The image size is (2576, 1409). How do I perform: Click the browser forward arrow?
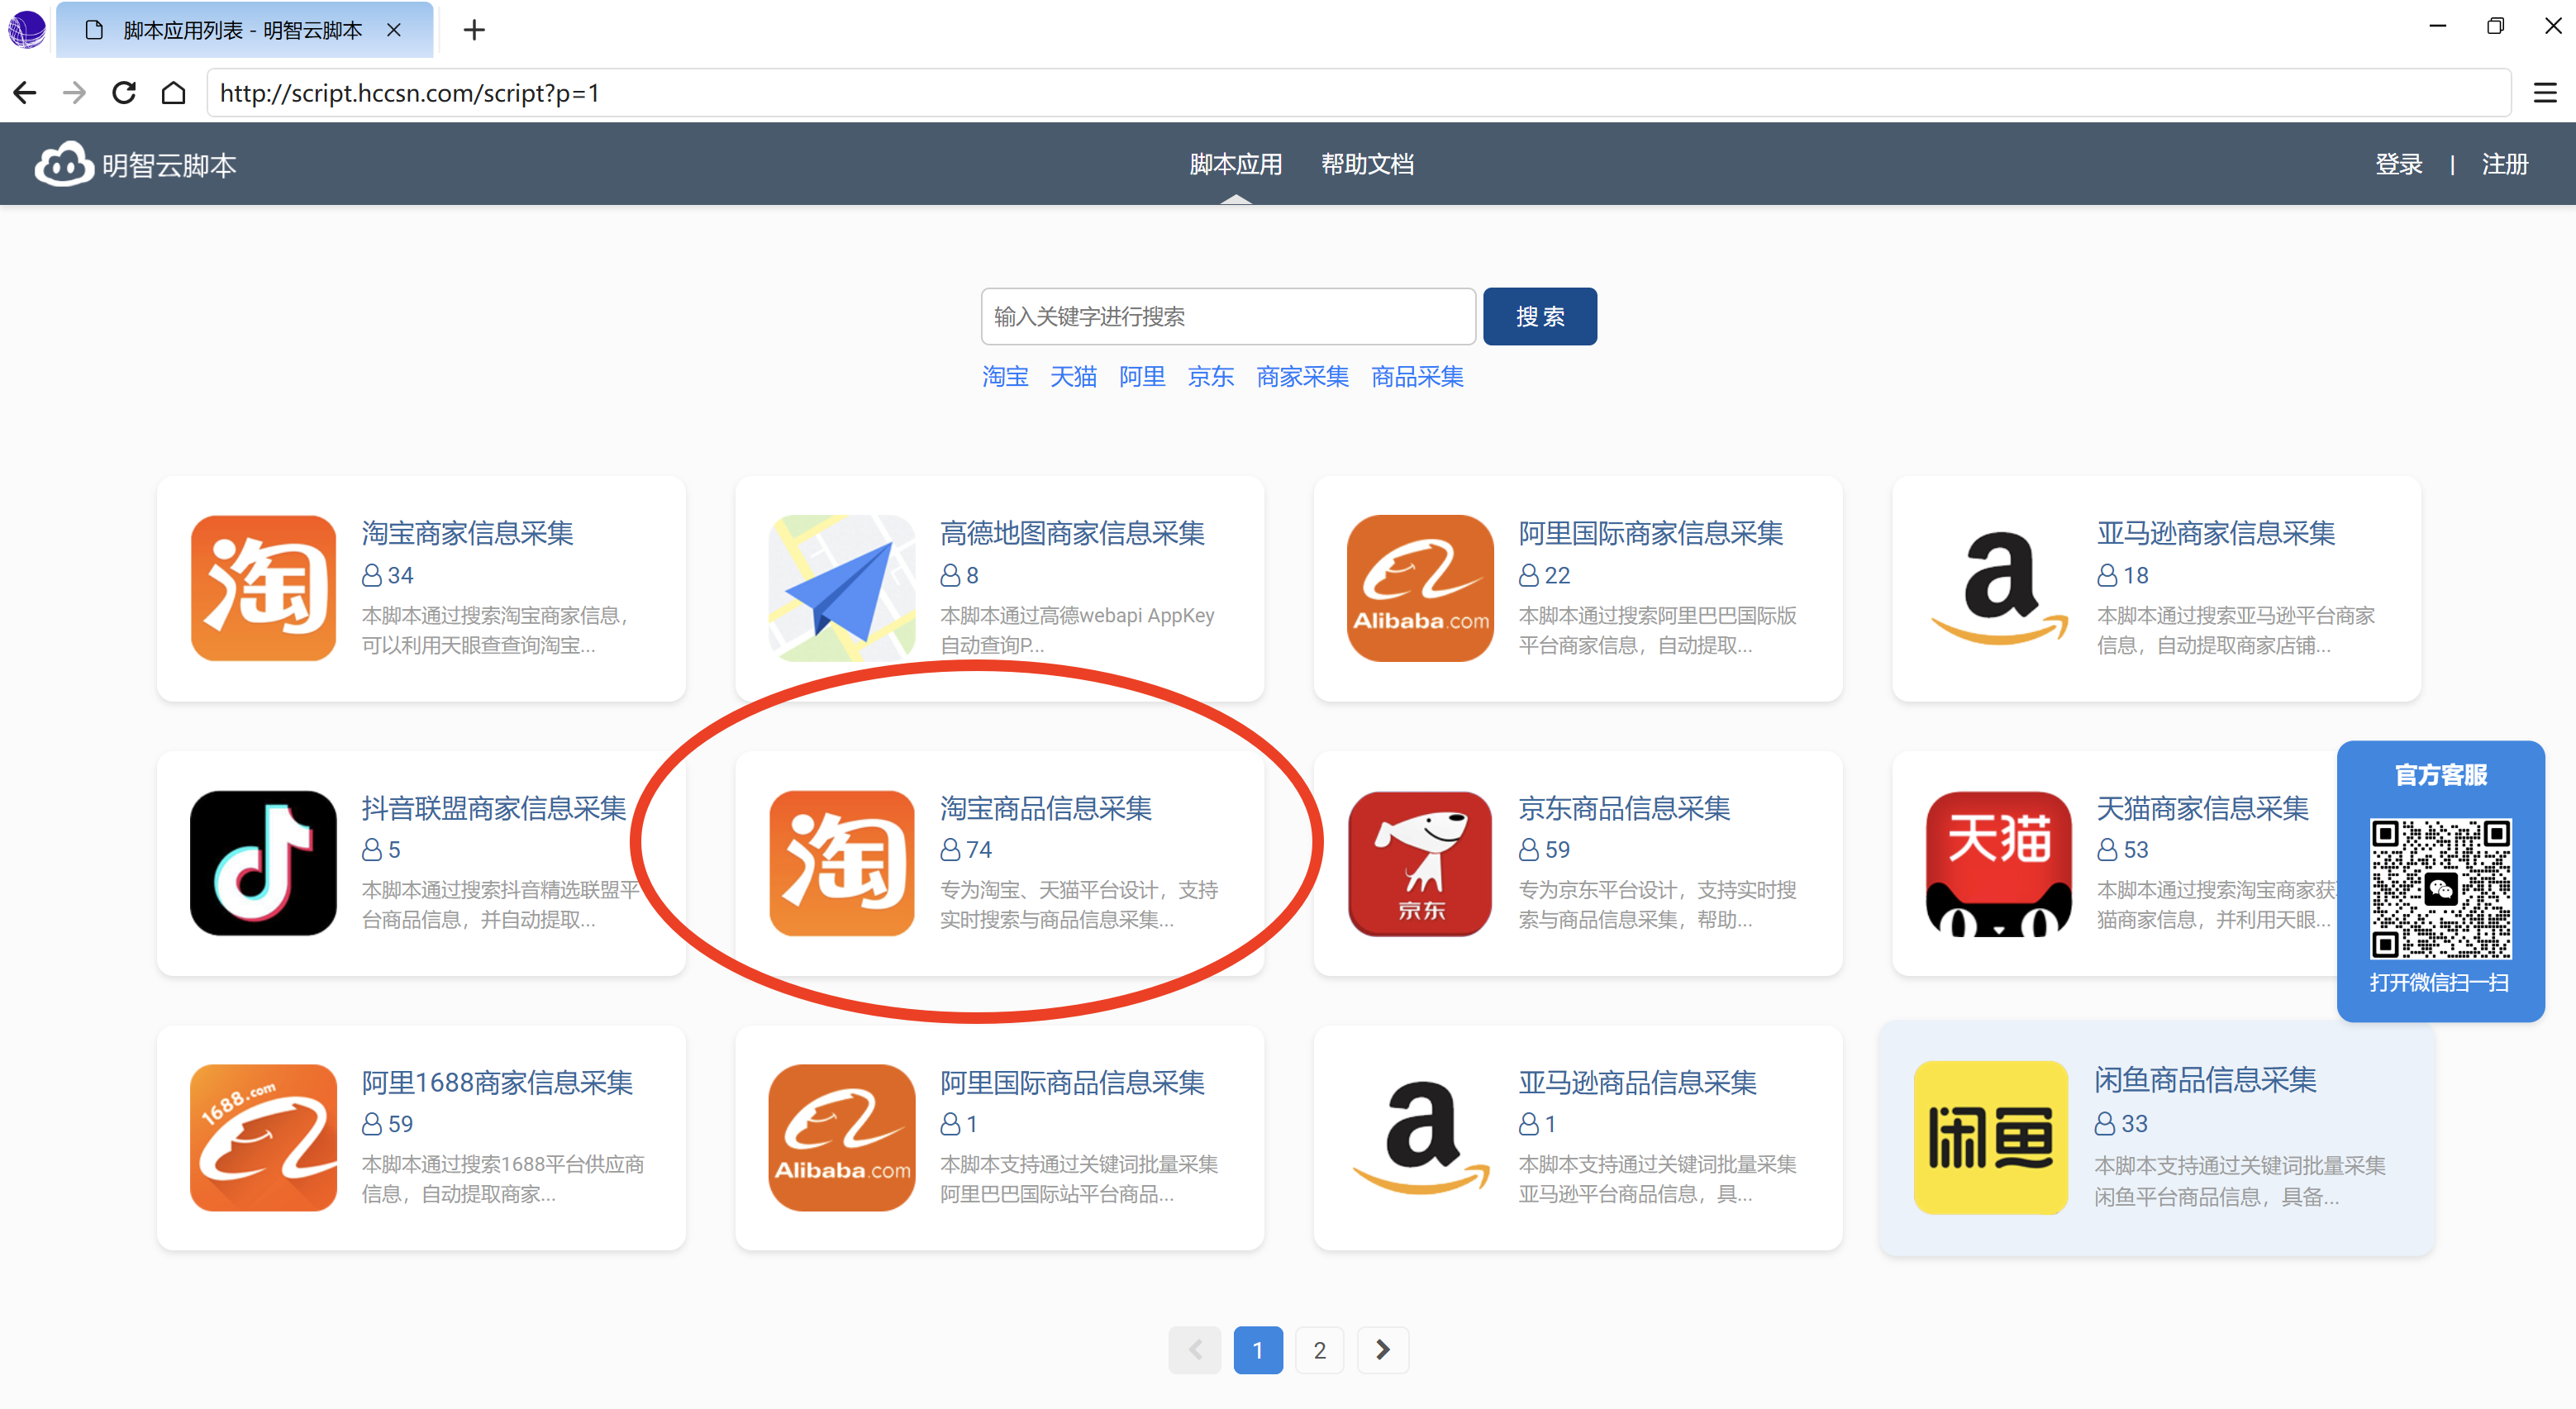74,93
